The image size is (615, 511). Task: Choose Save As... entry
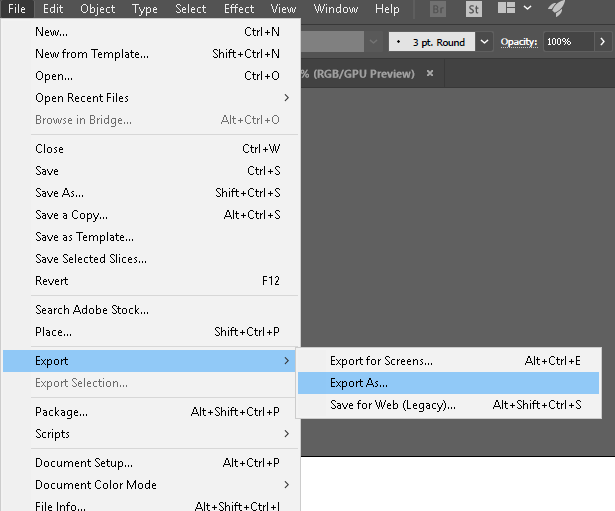coord(150,193)
